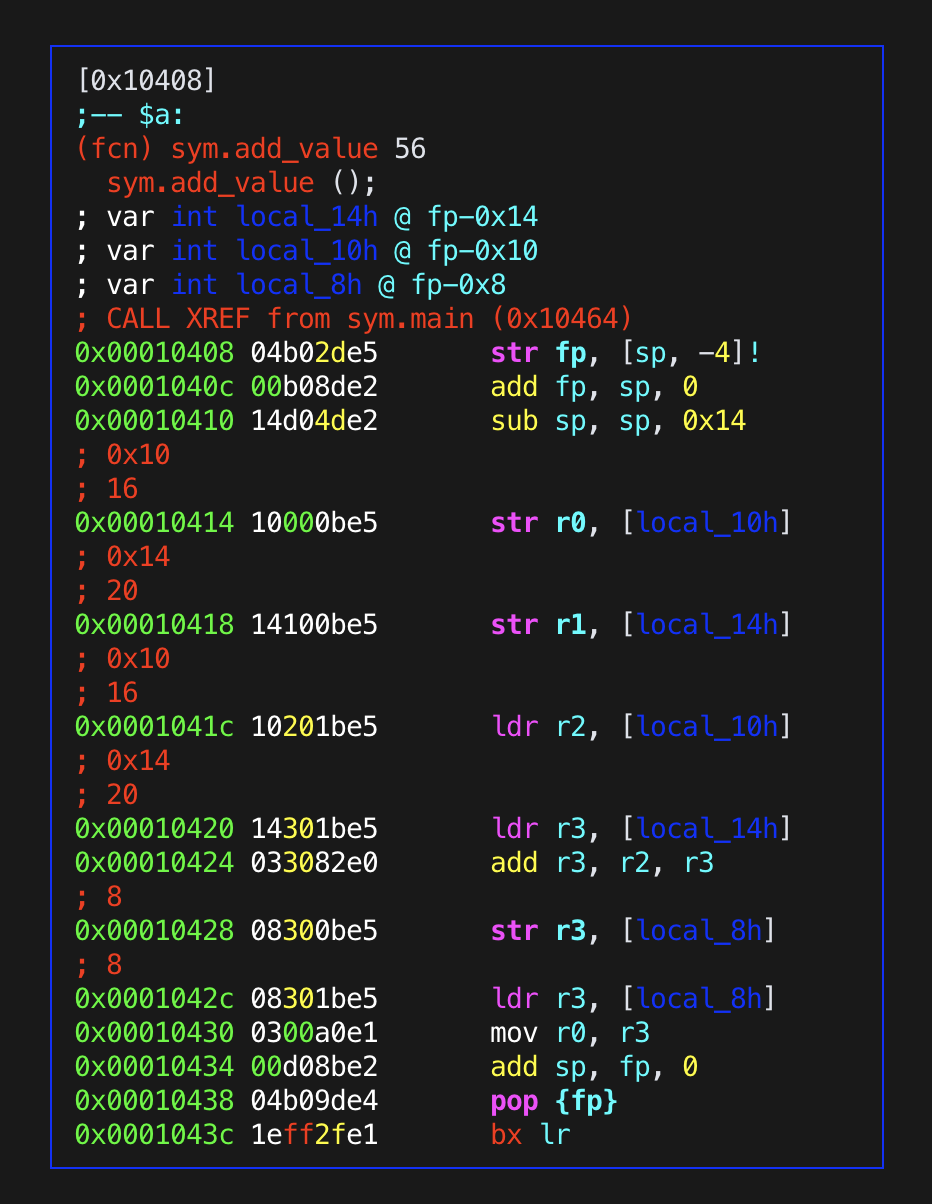Select the 'mov r0, r3' instruction

(x=570, y=1033)
